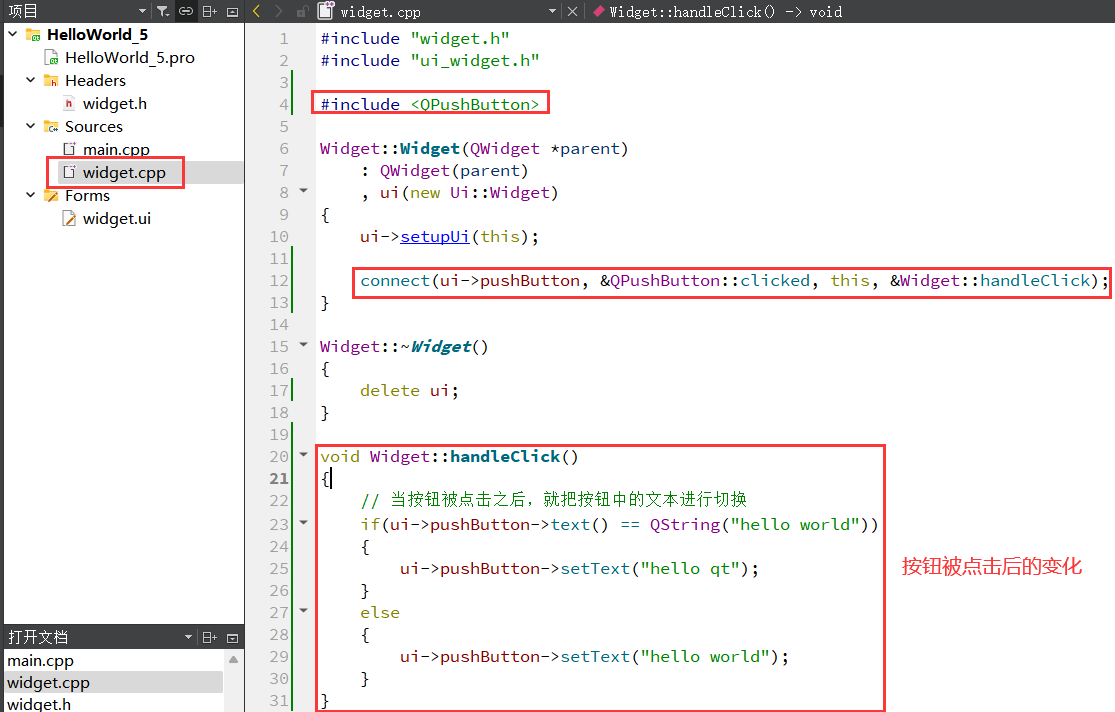This screenshot has height=712, width=1115.
Task: Click the 'else' keyword on line 27
Action: tap(380, 612)
